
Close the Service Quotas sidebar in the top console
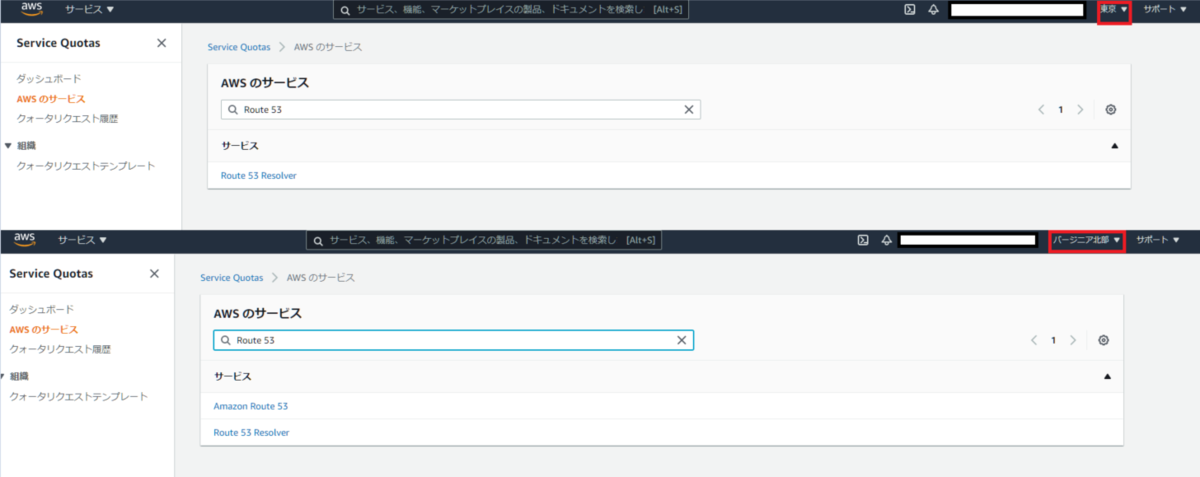(x=162, y=43)
